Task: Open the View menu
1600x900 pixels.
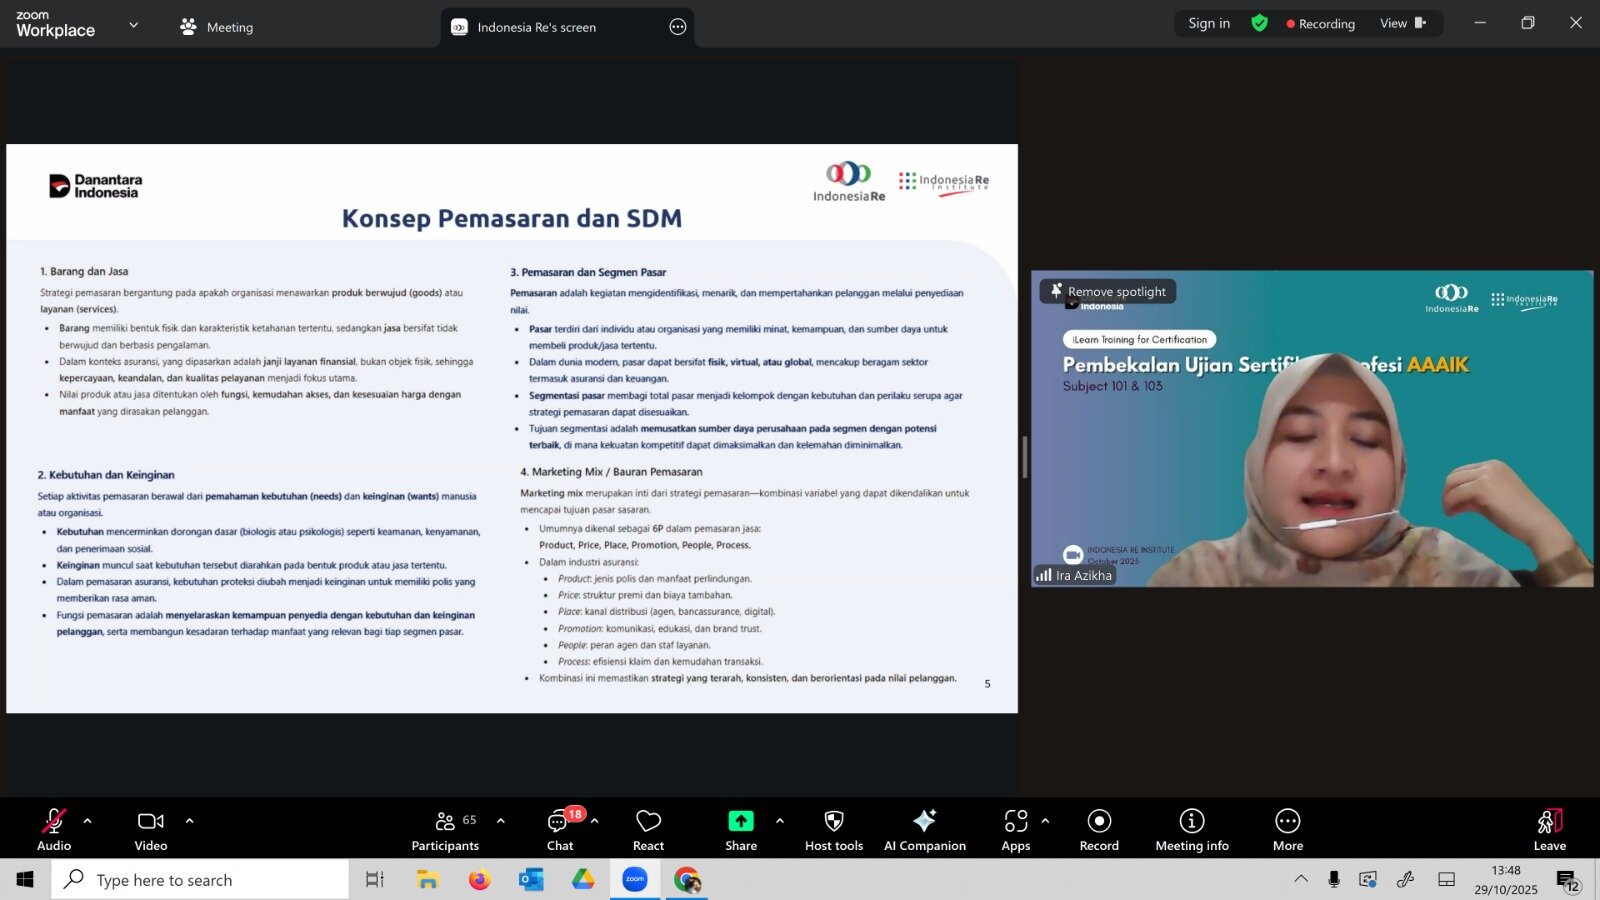Action: (x=1402, y=24)
